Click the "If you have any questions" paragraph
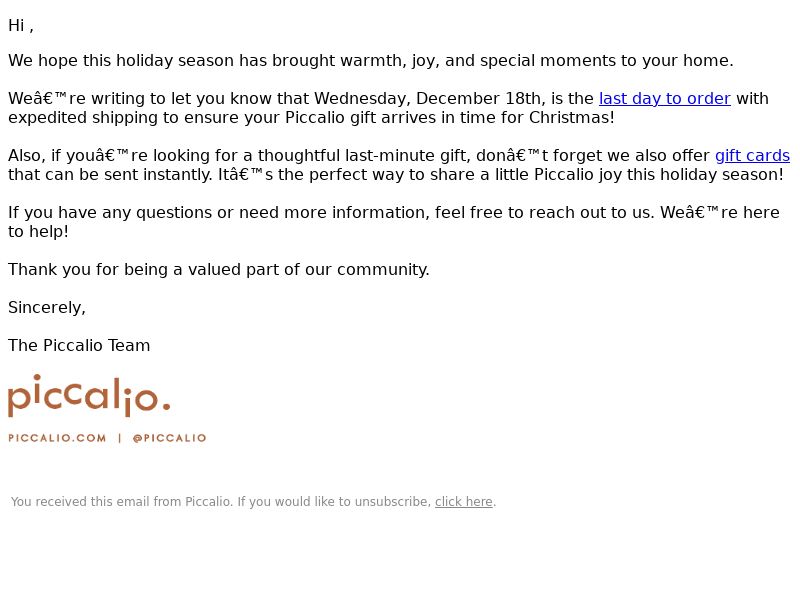This screenshot has height=600, width=800. coord(393,222)
